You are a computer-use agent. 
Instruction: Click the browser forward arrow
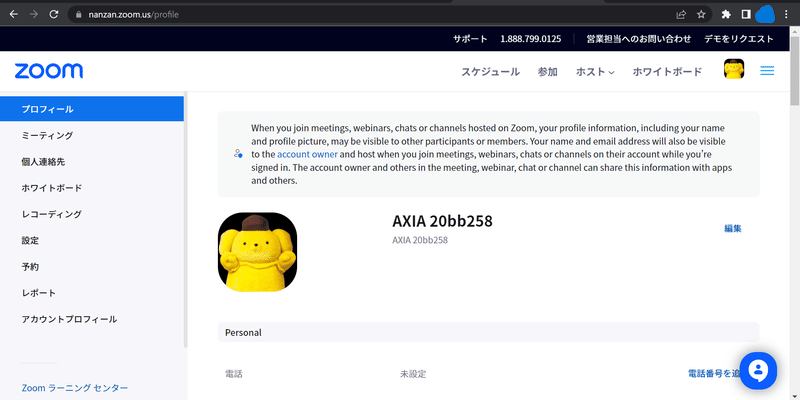[x=34, y=14]
